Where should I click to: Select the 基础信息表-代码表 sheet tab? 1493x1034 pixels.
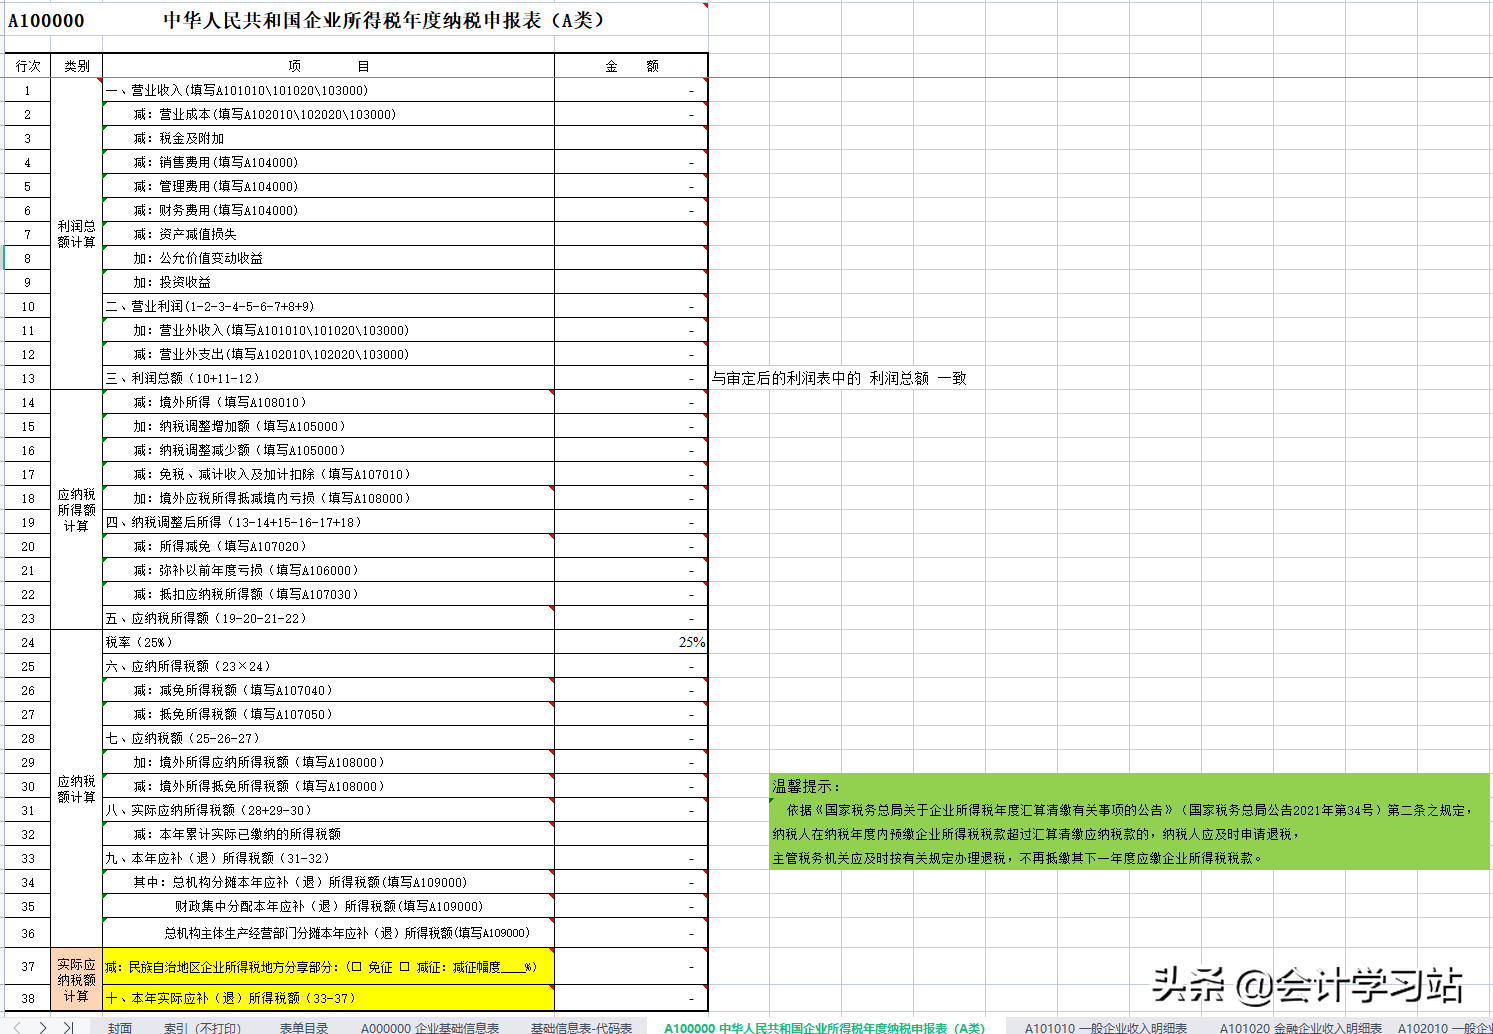(x=580, y=1026)
